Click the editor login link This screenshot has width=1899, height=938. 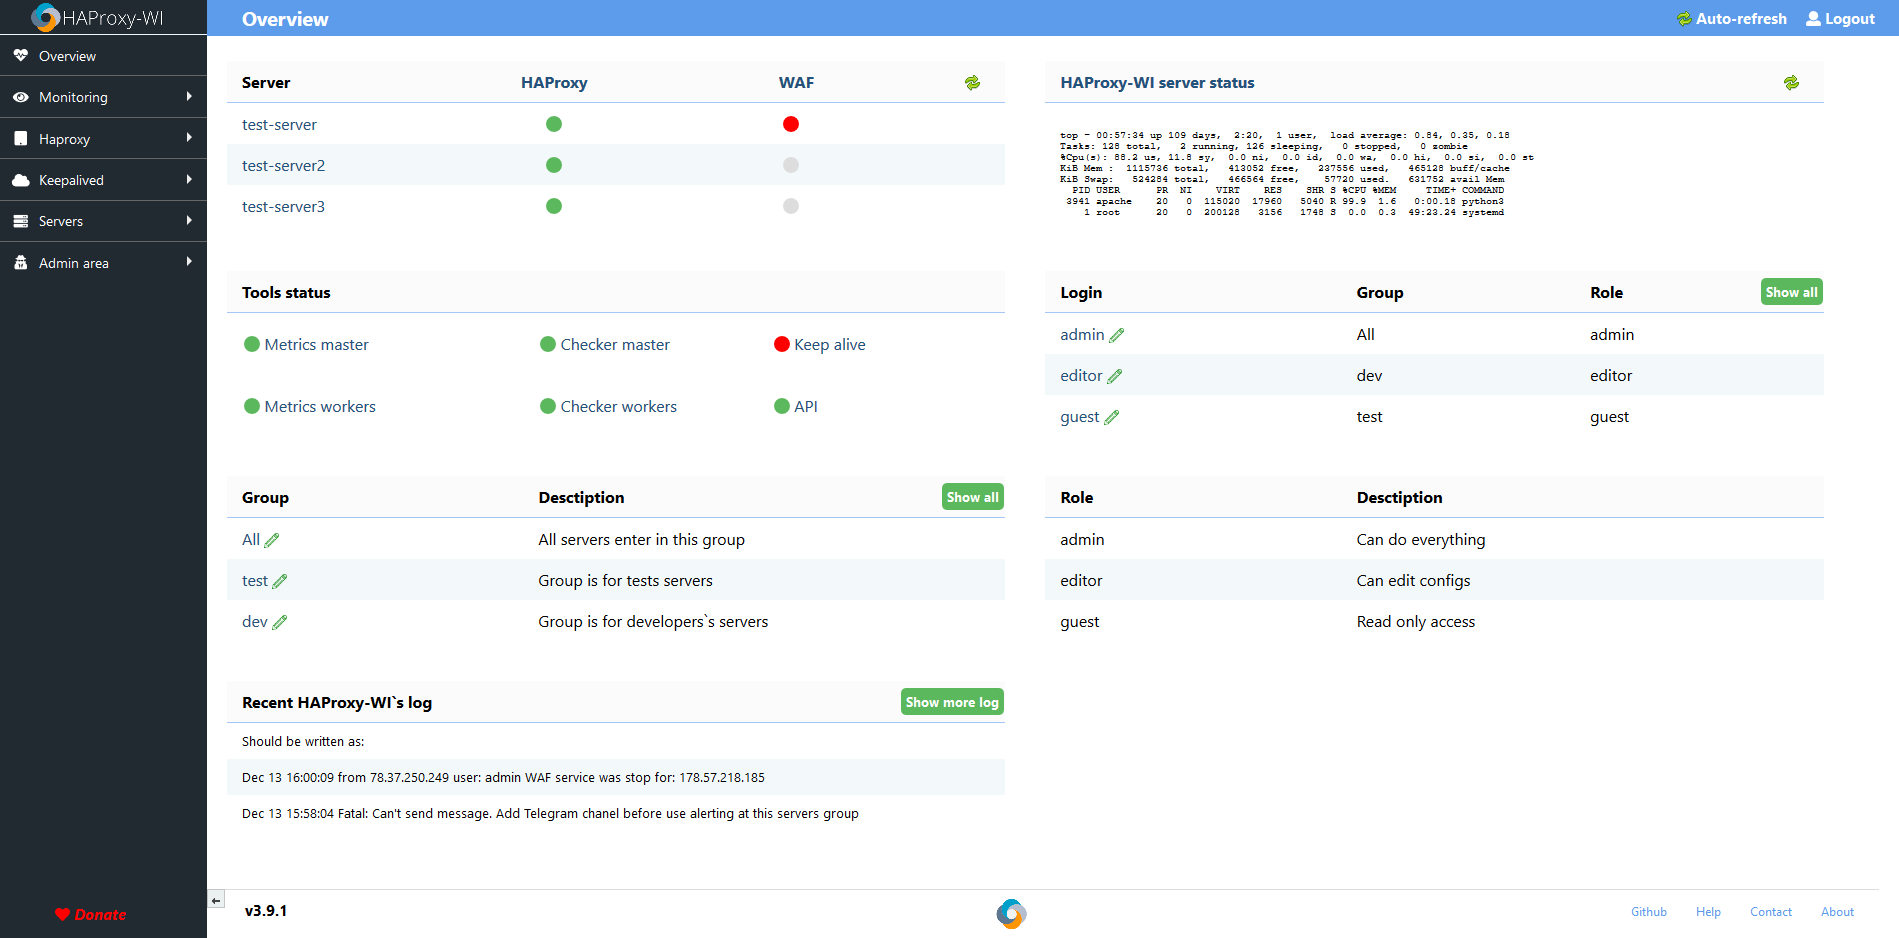tap(1081, 376)
